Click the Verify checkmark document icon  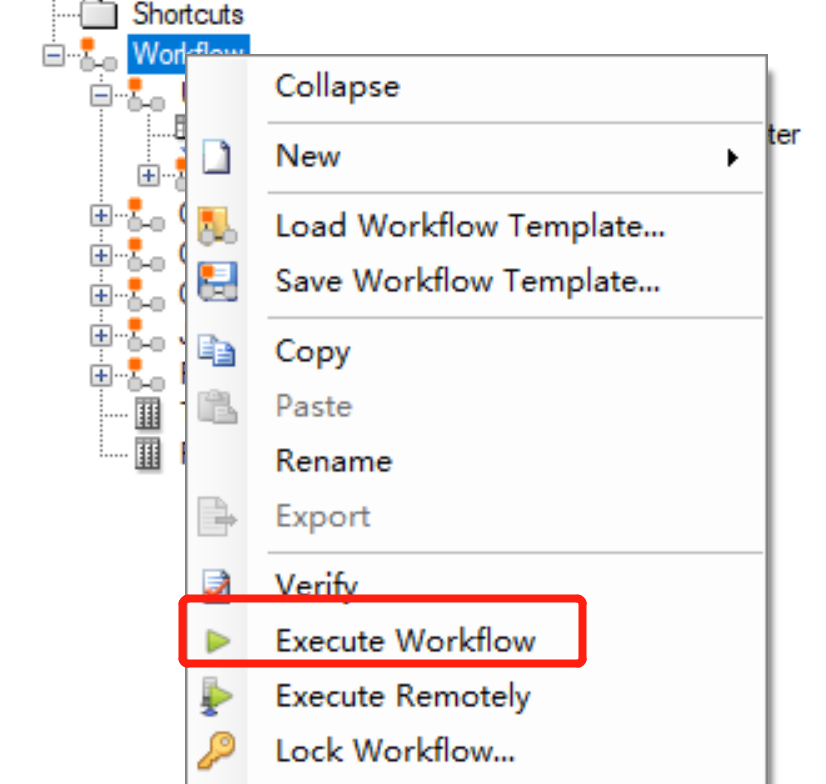coord(217,585)
